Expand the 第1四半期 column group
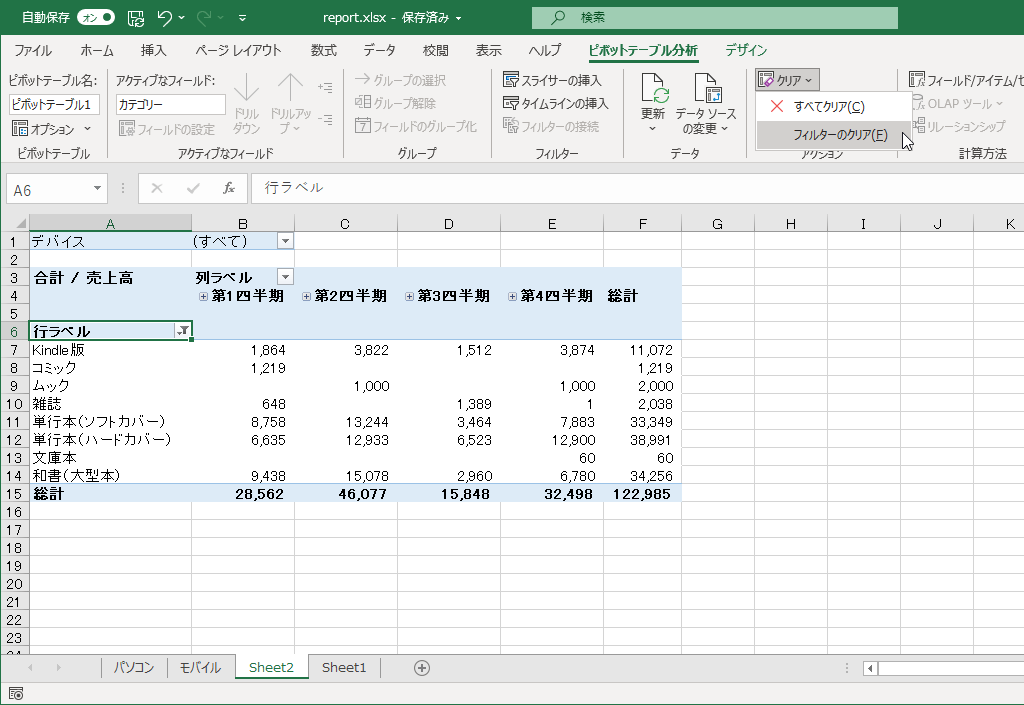Screen dimensions: 1024x705 point(203,296)
